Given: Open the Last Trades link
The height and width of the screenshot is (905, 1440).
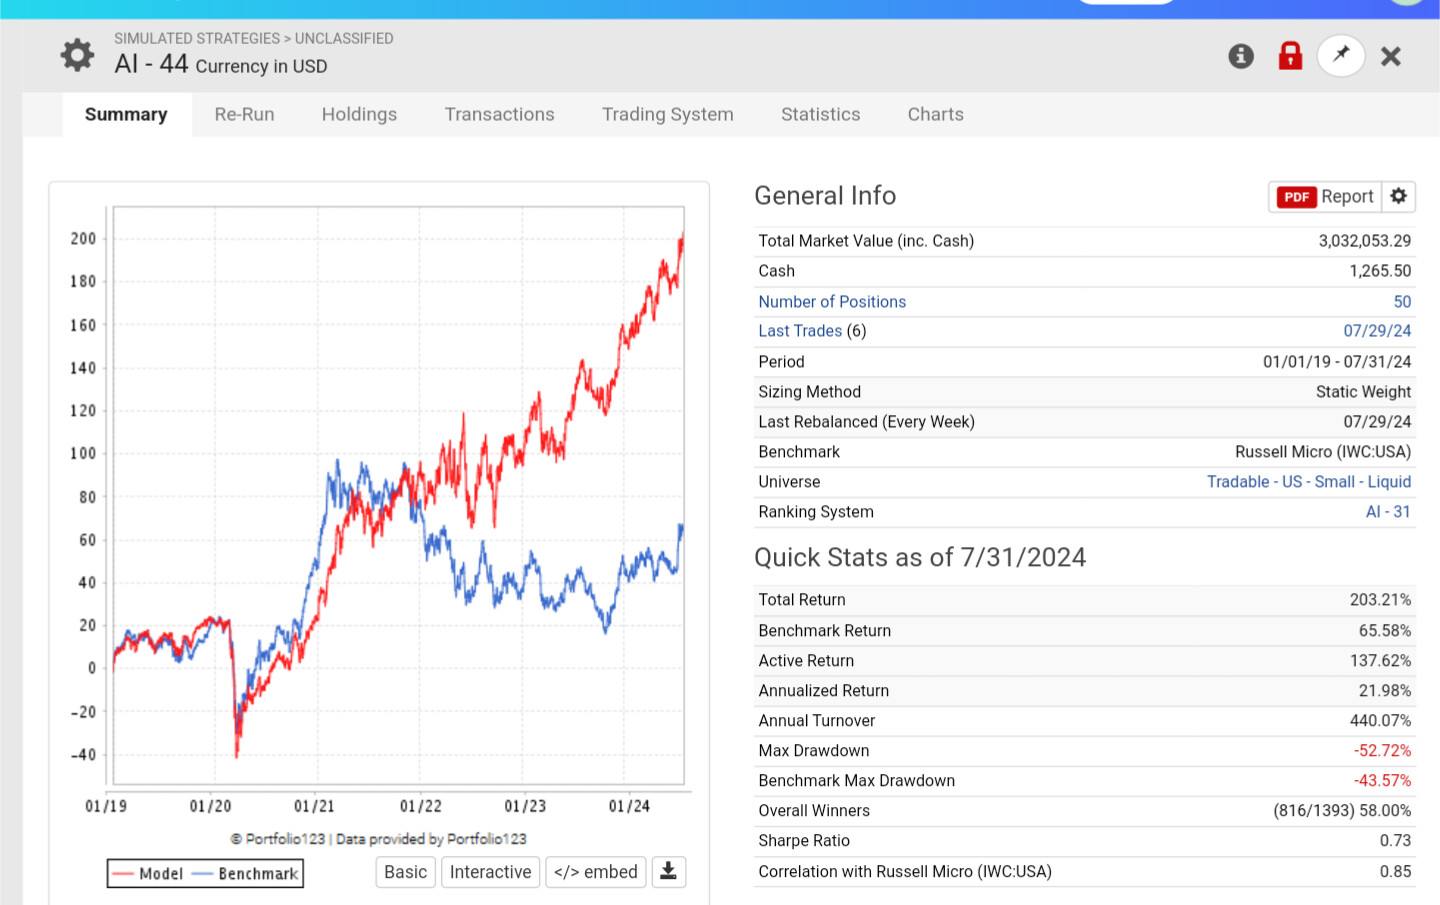Looking at the screenshot, I should pyautogui.click(x=800, y=331).
